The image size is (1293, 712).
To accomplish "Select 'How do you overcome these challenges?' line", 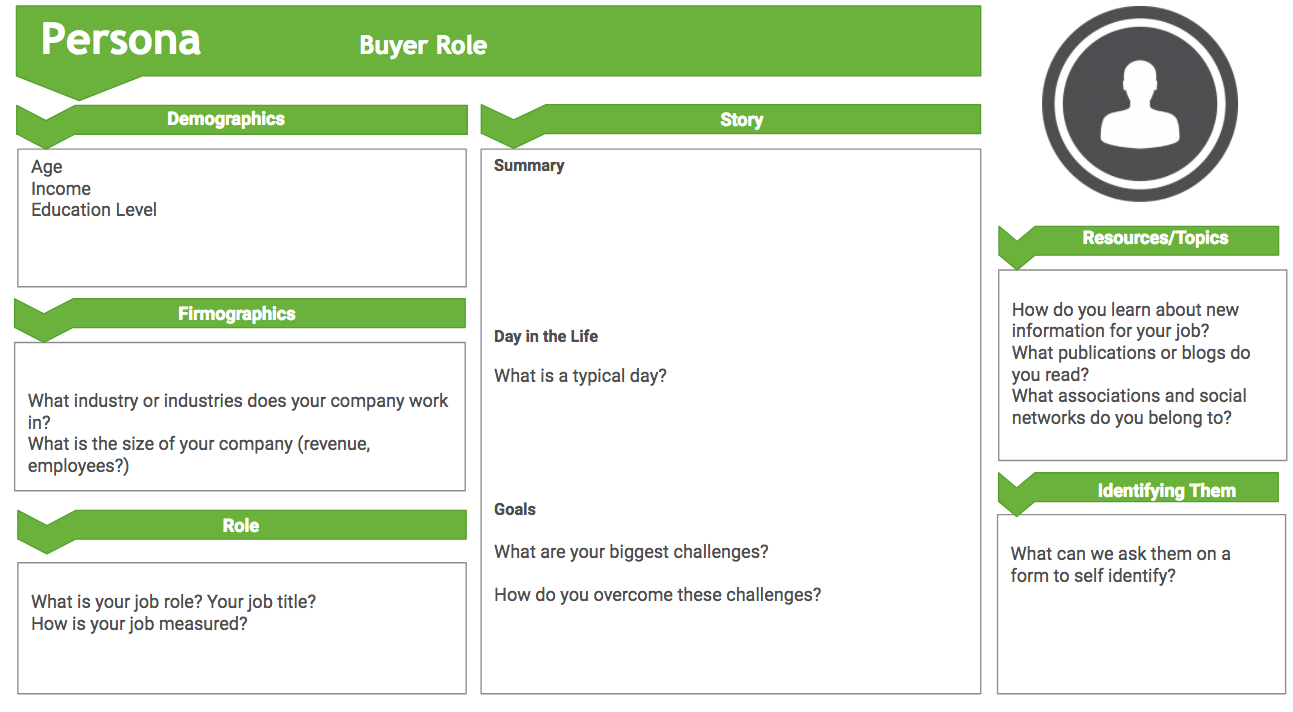I will 657,595.
